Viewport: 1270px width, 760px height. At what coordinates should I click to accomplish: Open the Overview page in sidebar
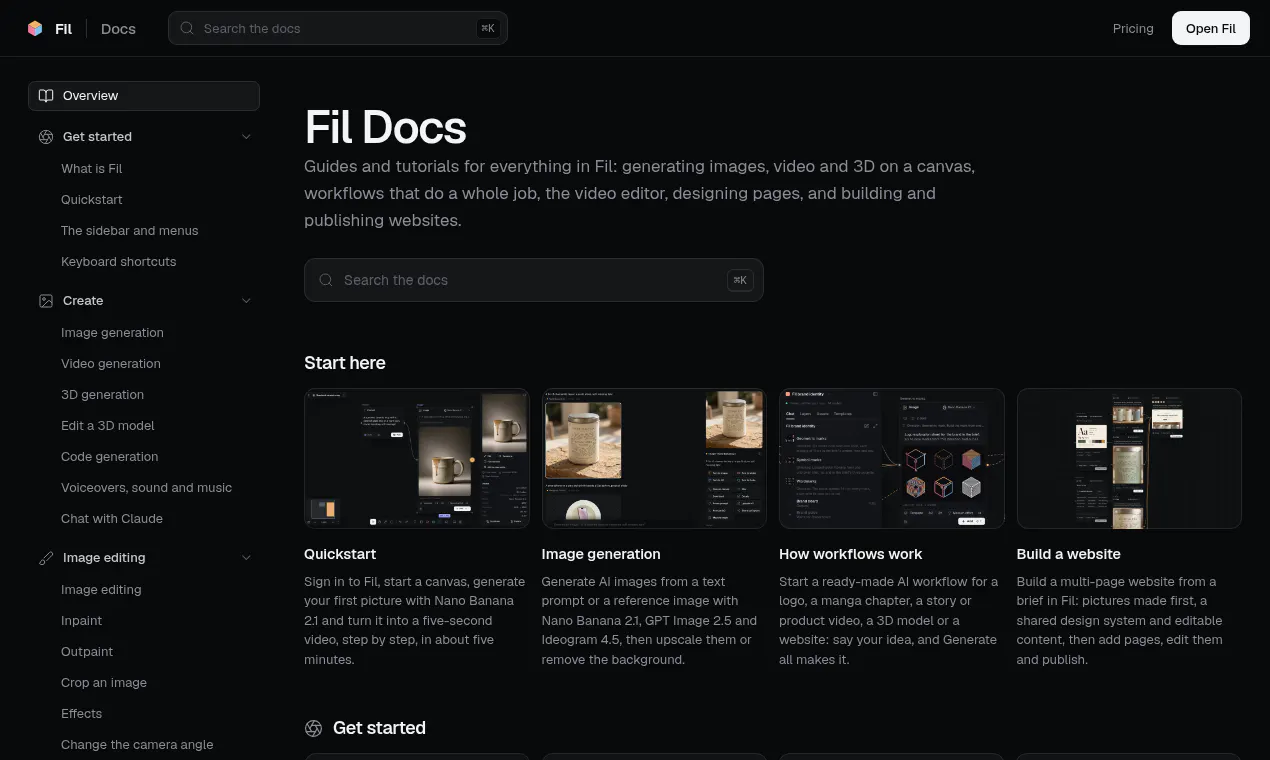[144, 96]
